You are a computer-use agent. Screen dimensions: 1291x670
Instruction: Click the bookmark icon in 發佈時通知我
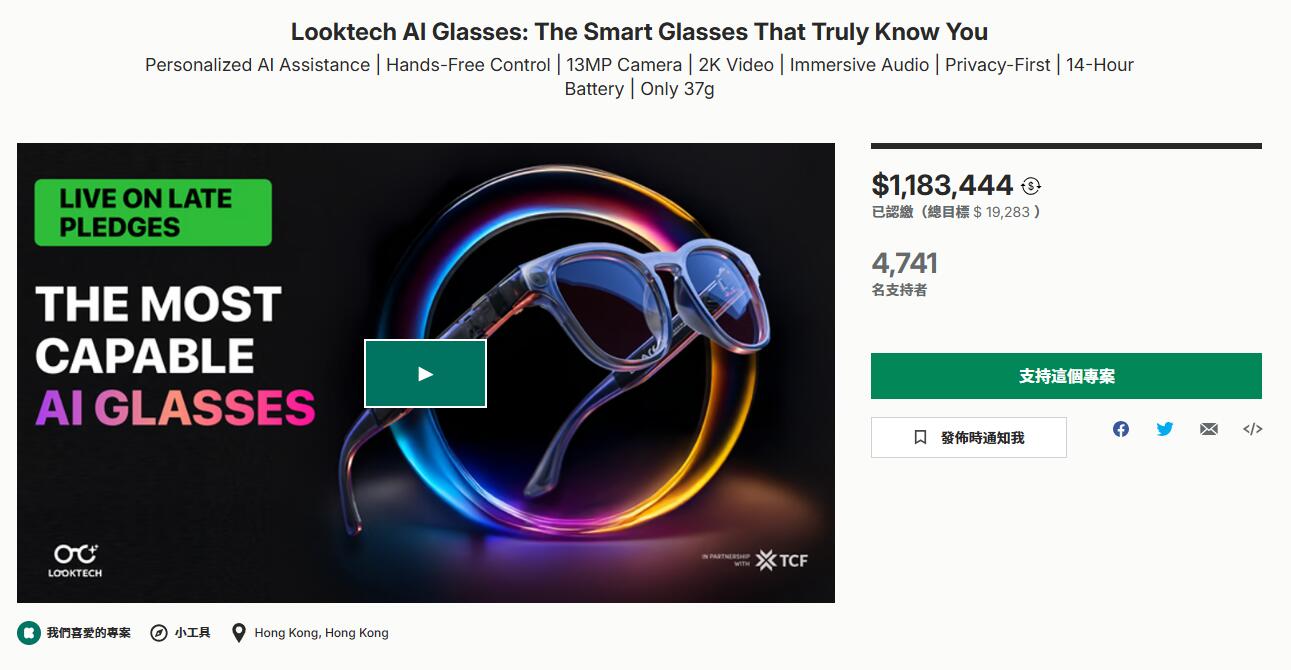921,438
